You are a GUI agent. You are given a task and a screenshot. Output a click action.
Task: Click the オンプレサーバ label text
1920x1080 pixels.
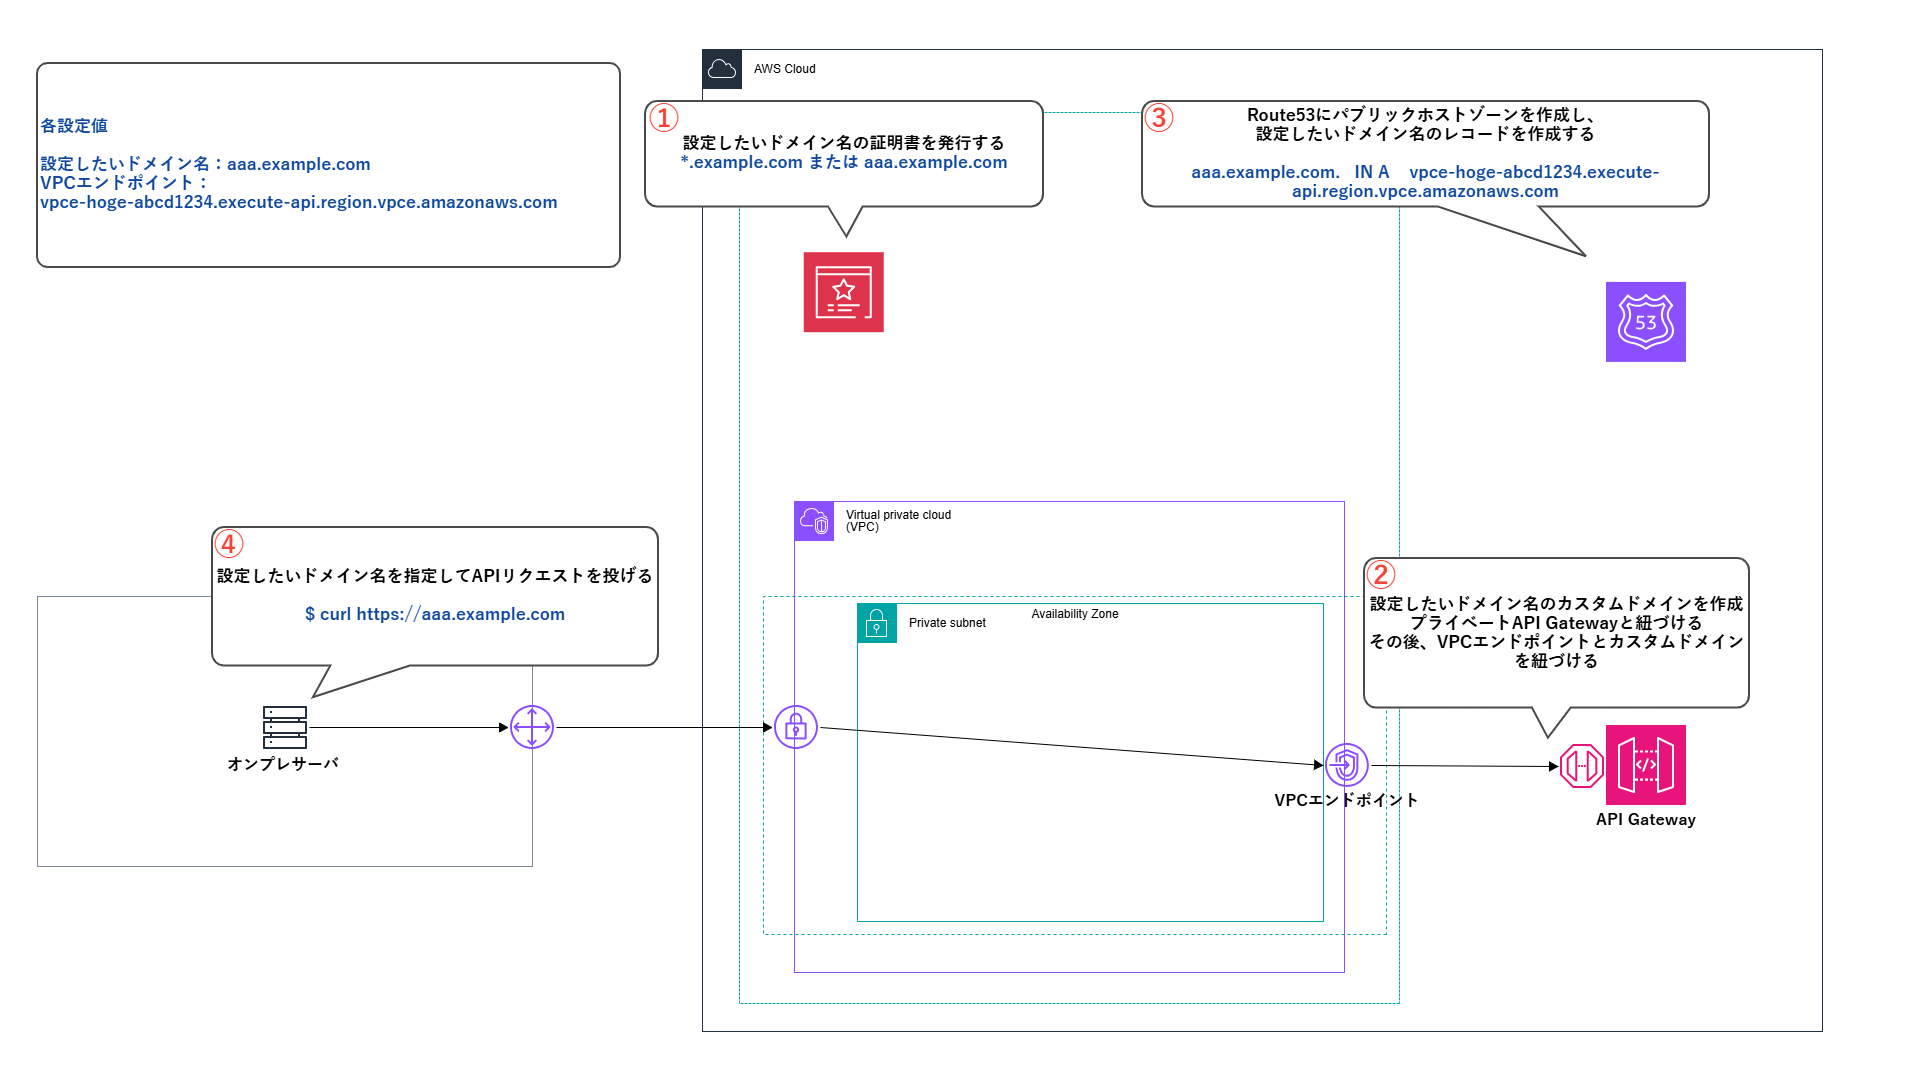click(x=283, y=764)
